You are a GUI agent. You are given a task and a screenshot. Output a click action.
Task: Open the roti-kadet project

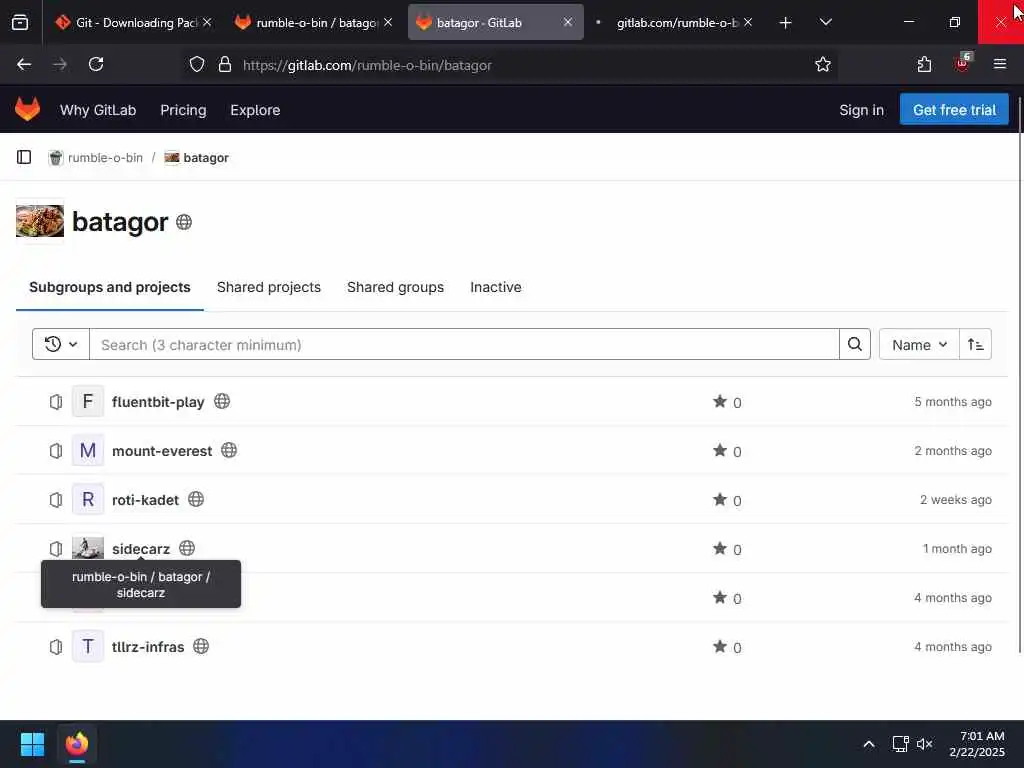pyautogui.click(x=145, y=500)
